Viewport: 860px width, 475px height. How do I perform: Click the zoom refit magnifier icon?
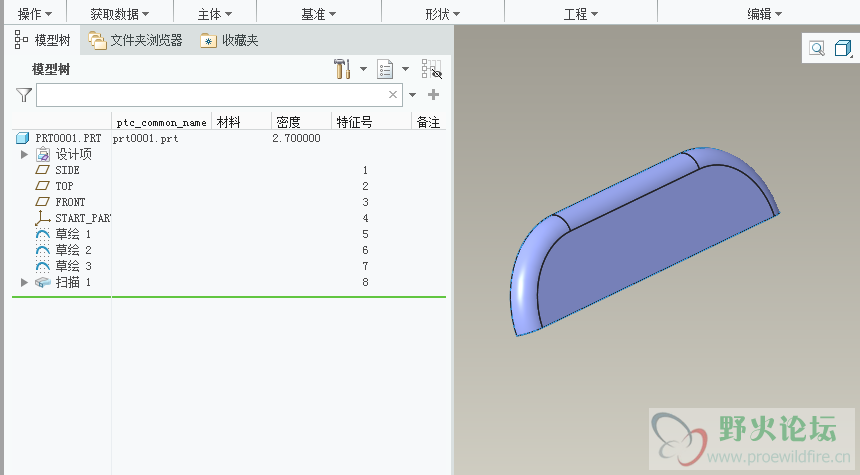point(817,48)
